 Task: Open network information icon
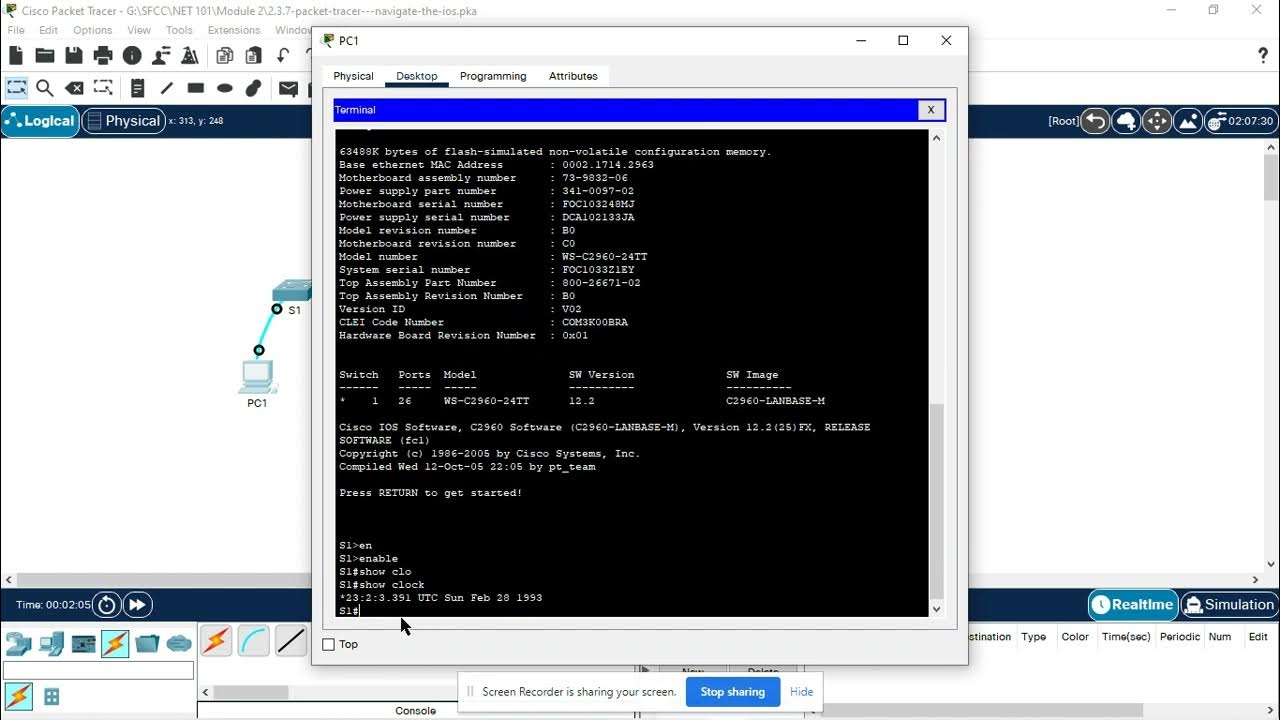click(132, 56)
